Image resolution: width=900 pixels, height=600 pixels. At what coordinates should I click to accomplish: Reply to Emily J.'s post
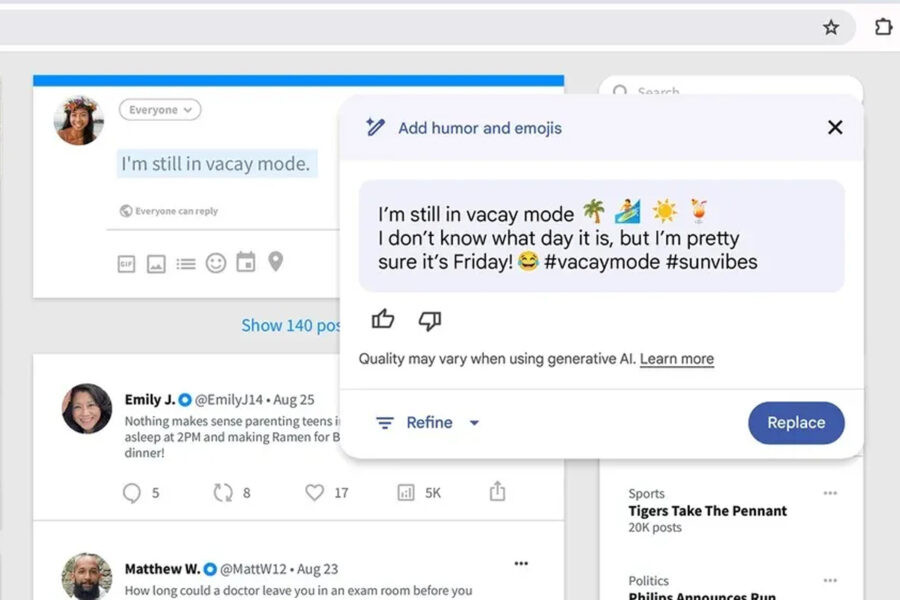[132, 493]
